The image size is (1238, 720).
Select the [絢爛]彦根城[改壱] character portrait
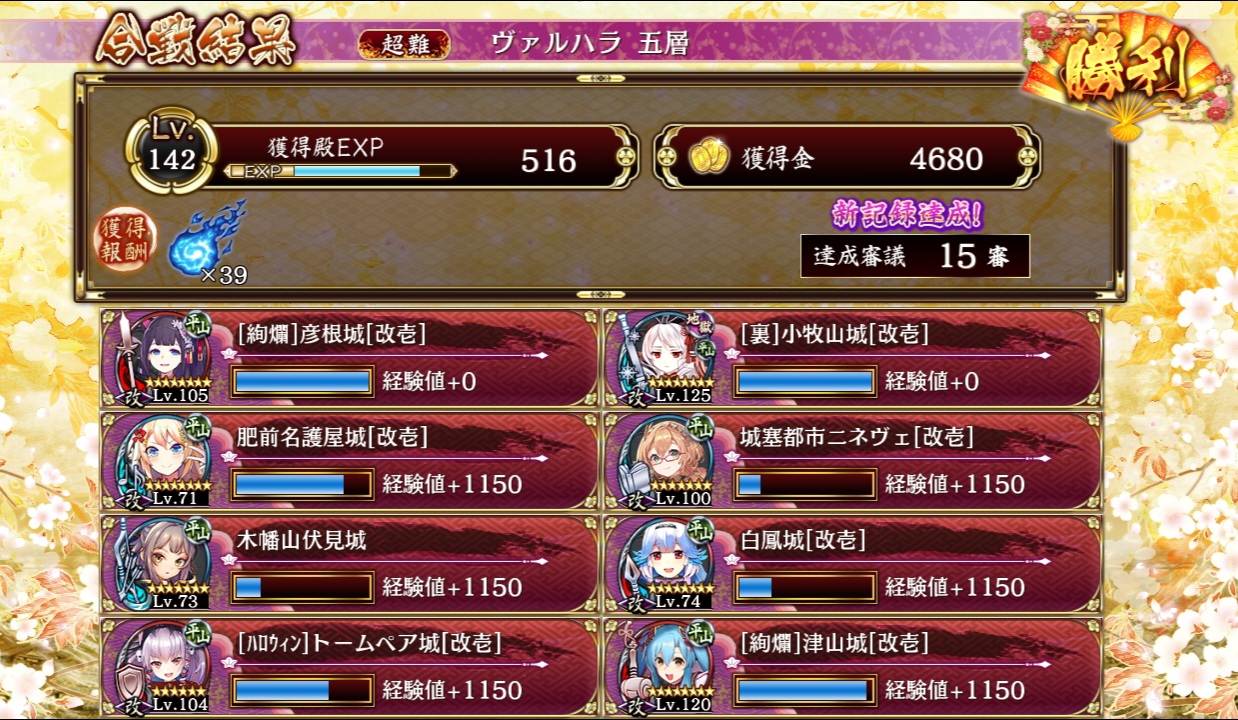[x=162, y=358]
